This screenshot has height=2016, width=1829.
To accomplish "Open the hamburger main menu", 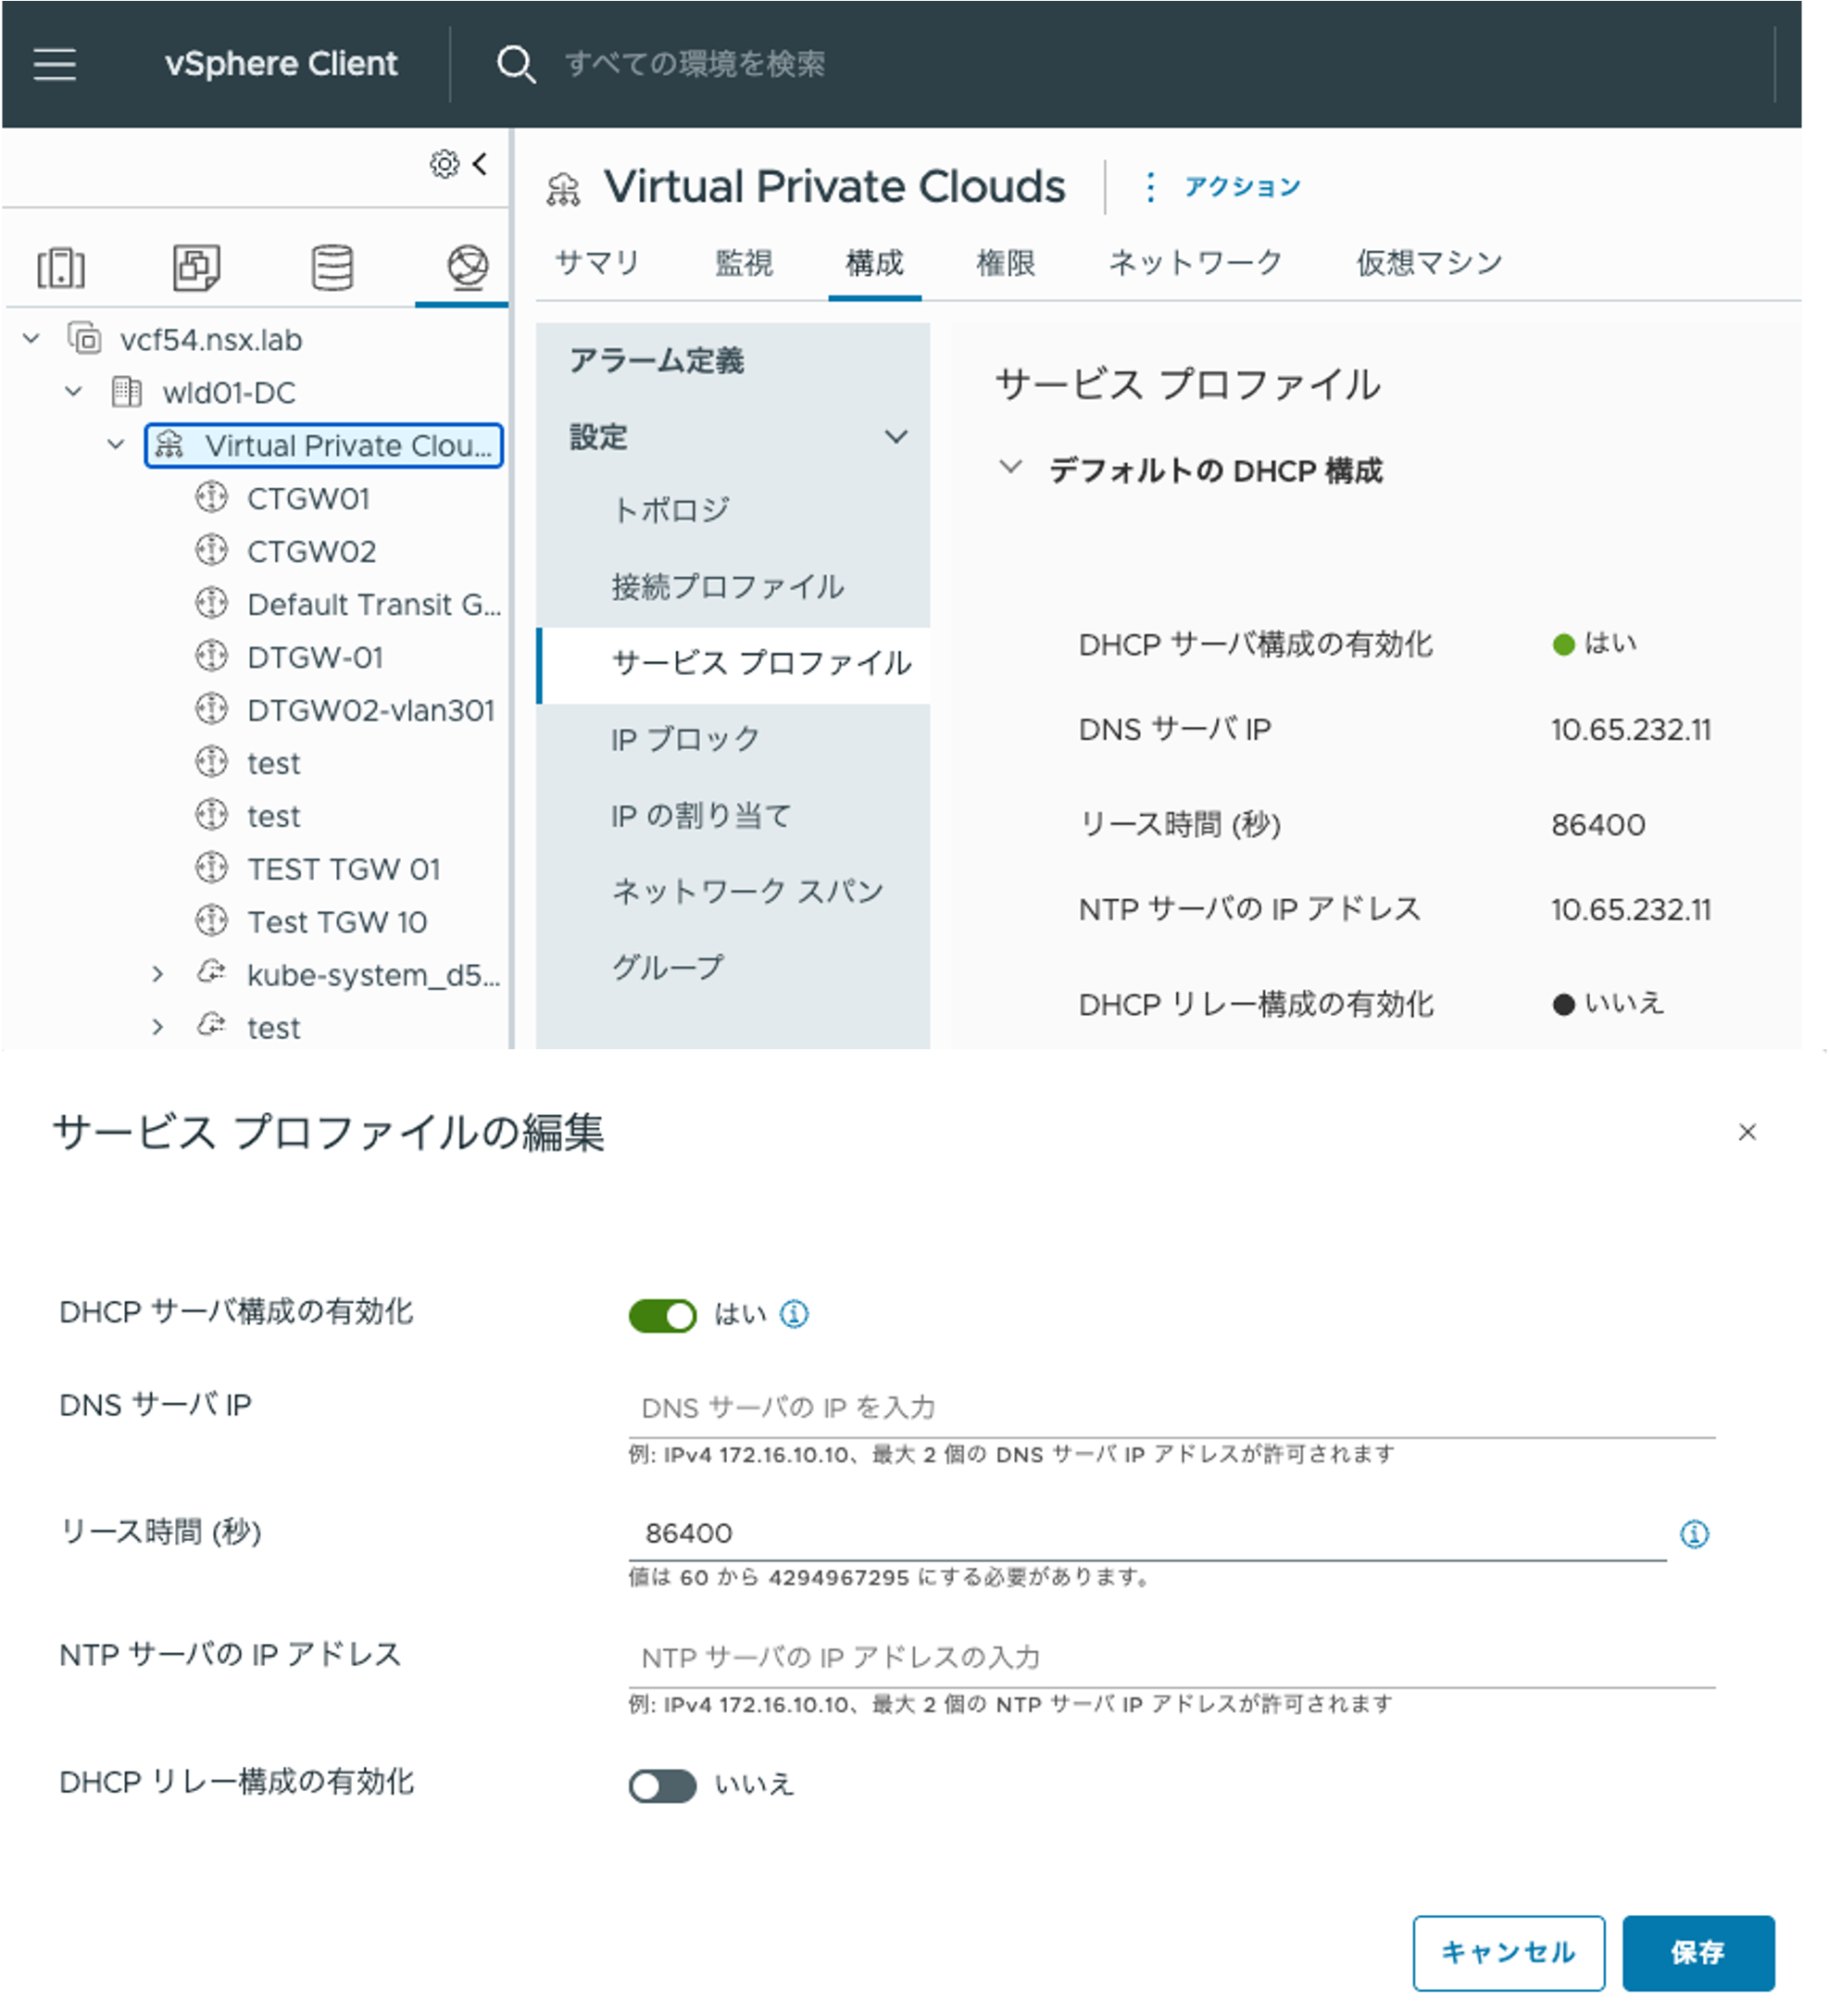I will (54, 64).
